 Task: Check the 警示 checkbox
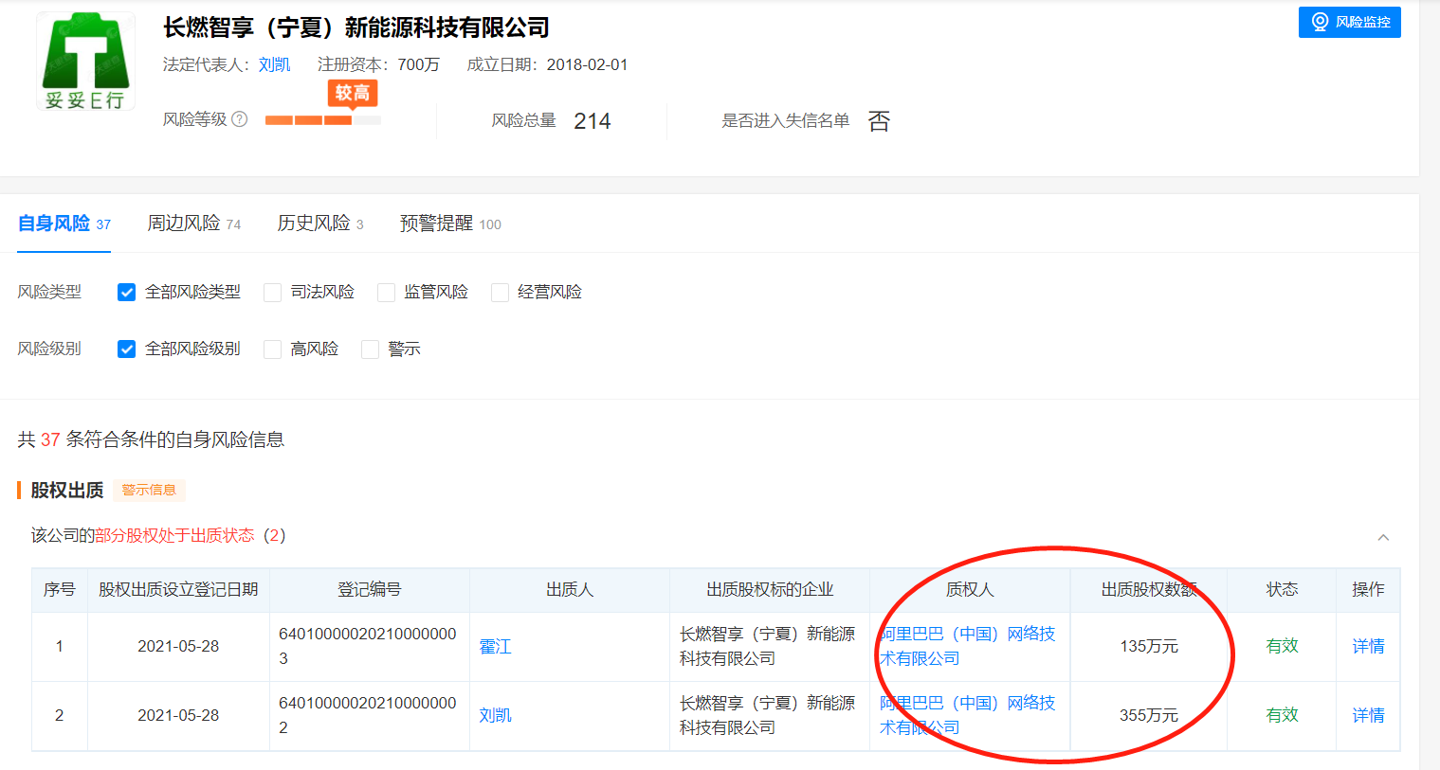[370, 349]
